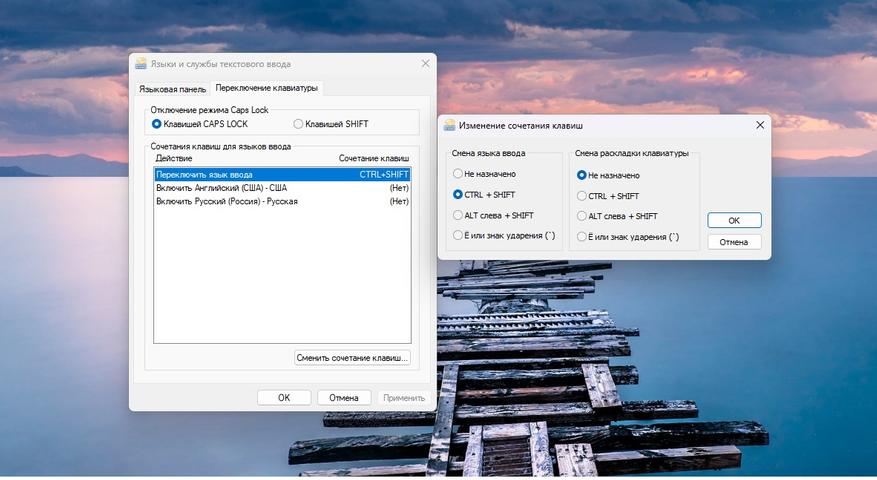Click 'Сменить сочетание клавиш...' button
This screenshot has height=480, width=877.
point(352,358)
